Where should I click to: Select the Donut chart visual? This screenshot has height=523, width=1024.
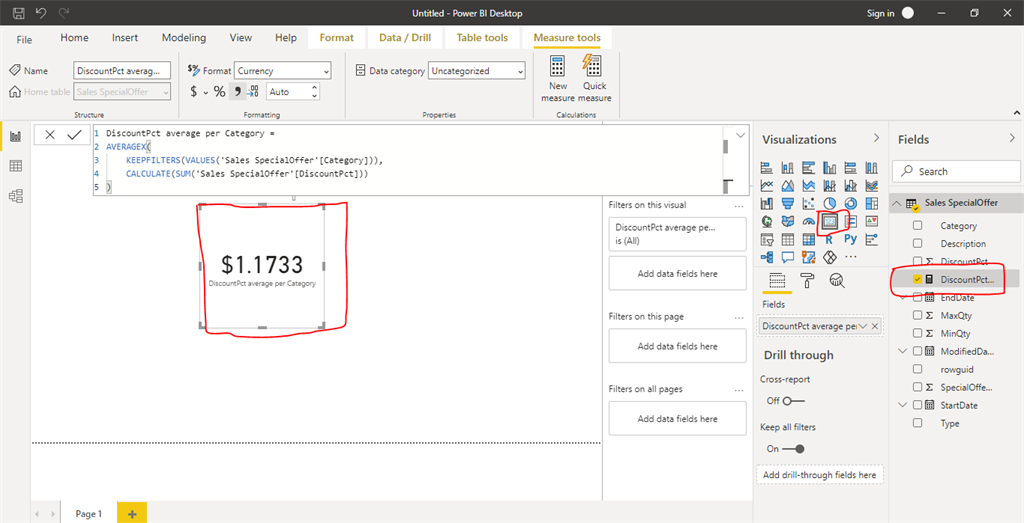pyautogui.click(x=850, y=204)
